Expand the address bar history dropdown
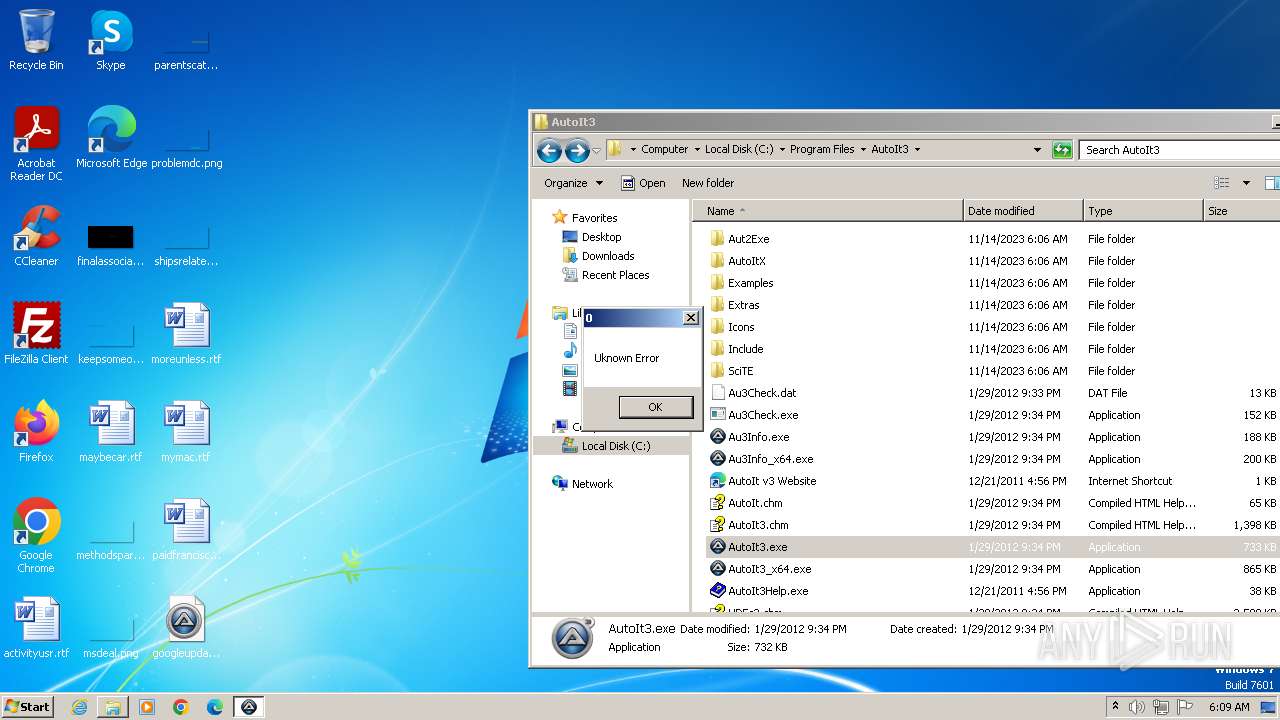Screen dimensions: 1280x720 (1037, 150)
